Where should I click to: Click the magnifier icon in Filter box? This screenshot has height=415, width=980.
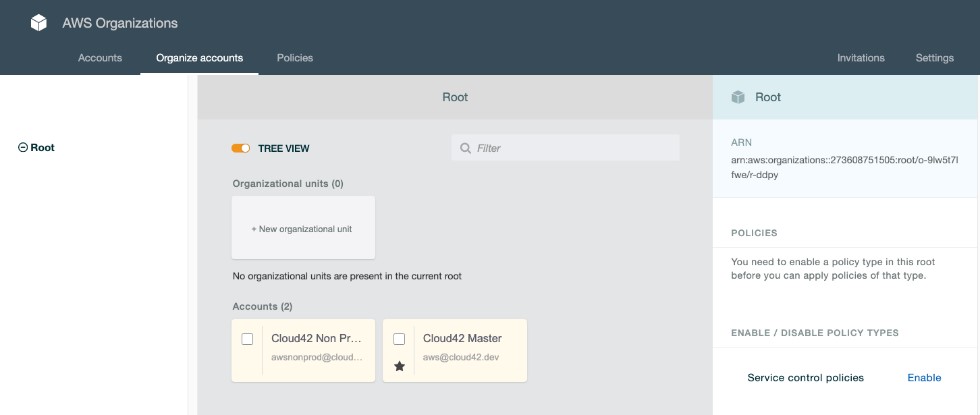465,148
